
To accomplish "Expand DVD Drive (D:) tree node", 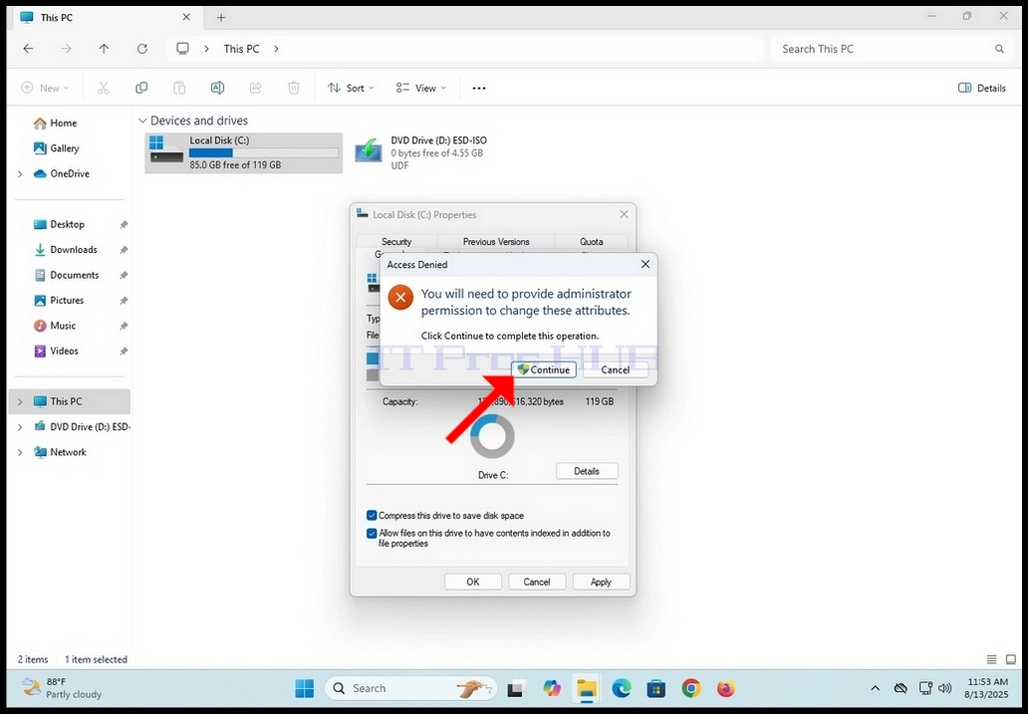I will pos(20,427).
